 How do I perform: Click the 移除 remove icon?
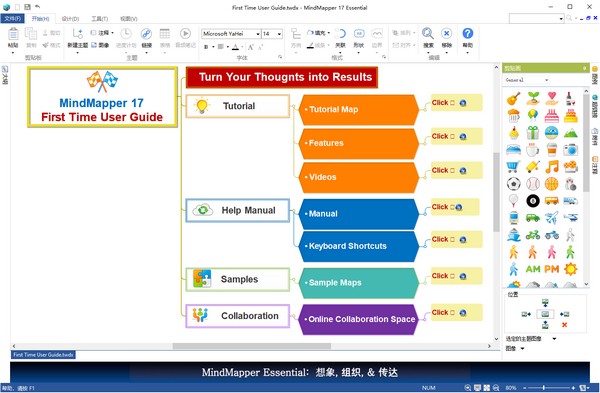446,34
